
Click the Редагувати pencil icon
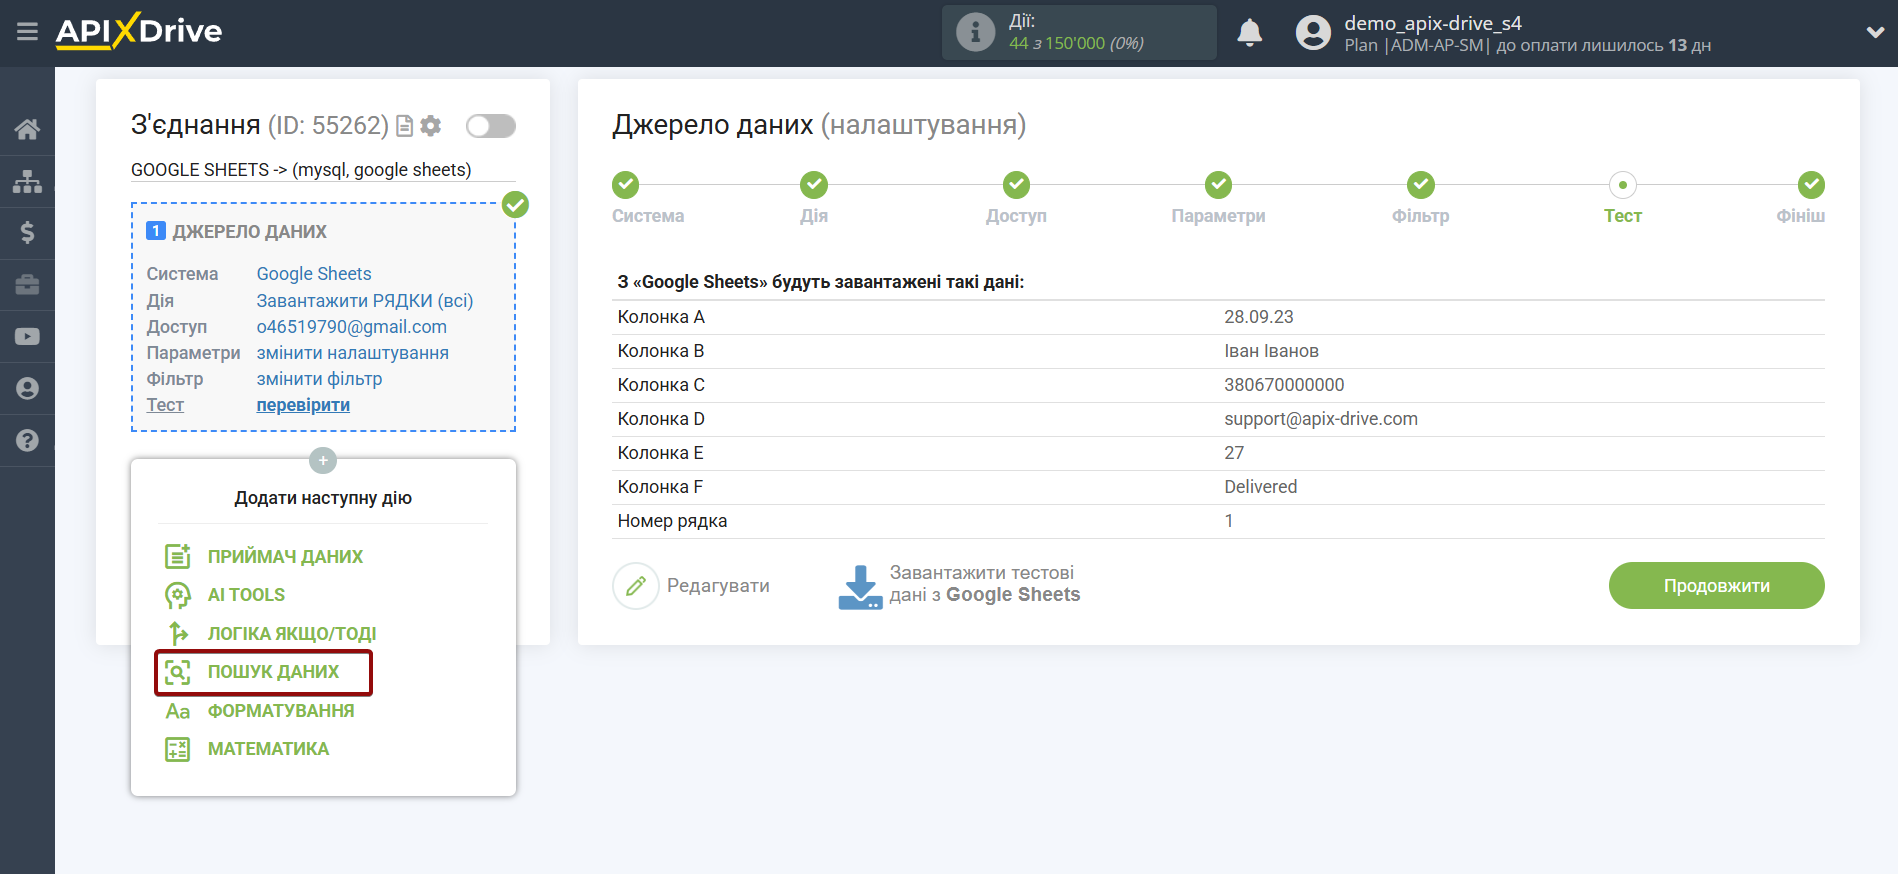point(636,586)
